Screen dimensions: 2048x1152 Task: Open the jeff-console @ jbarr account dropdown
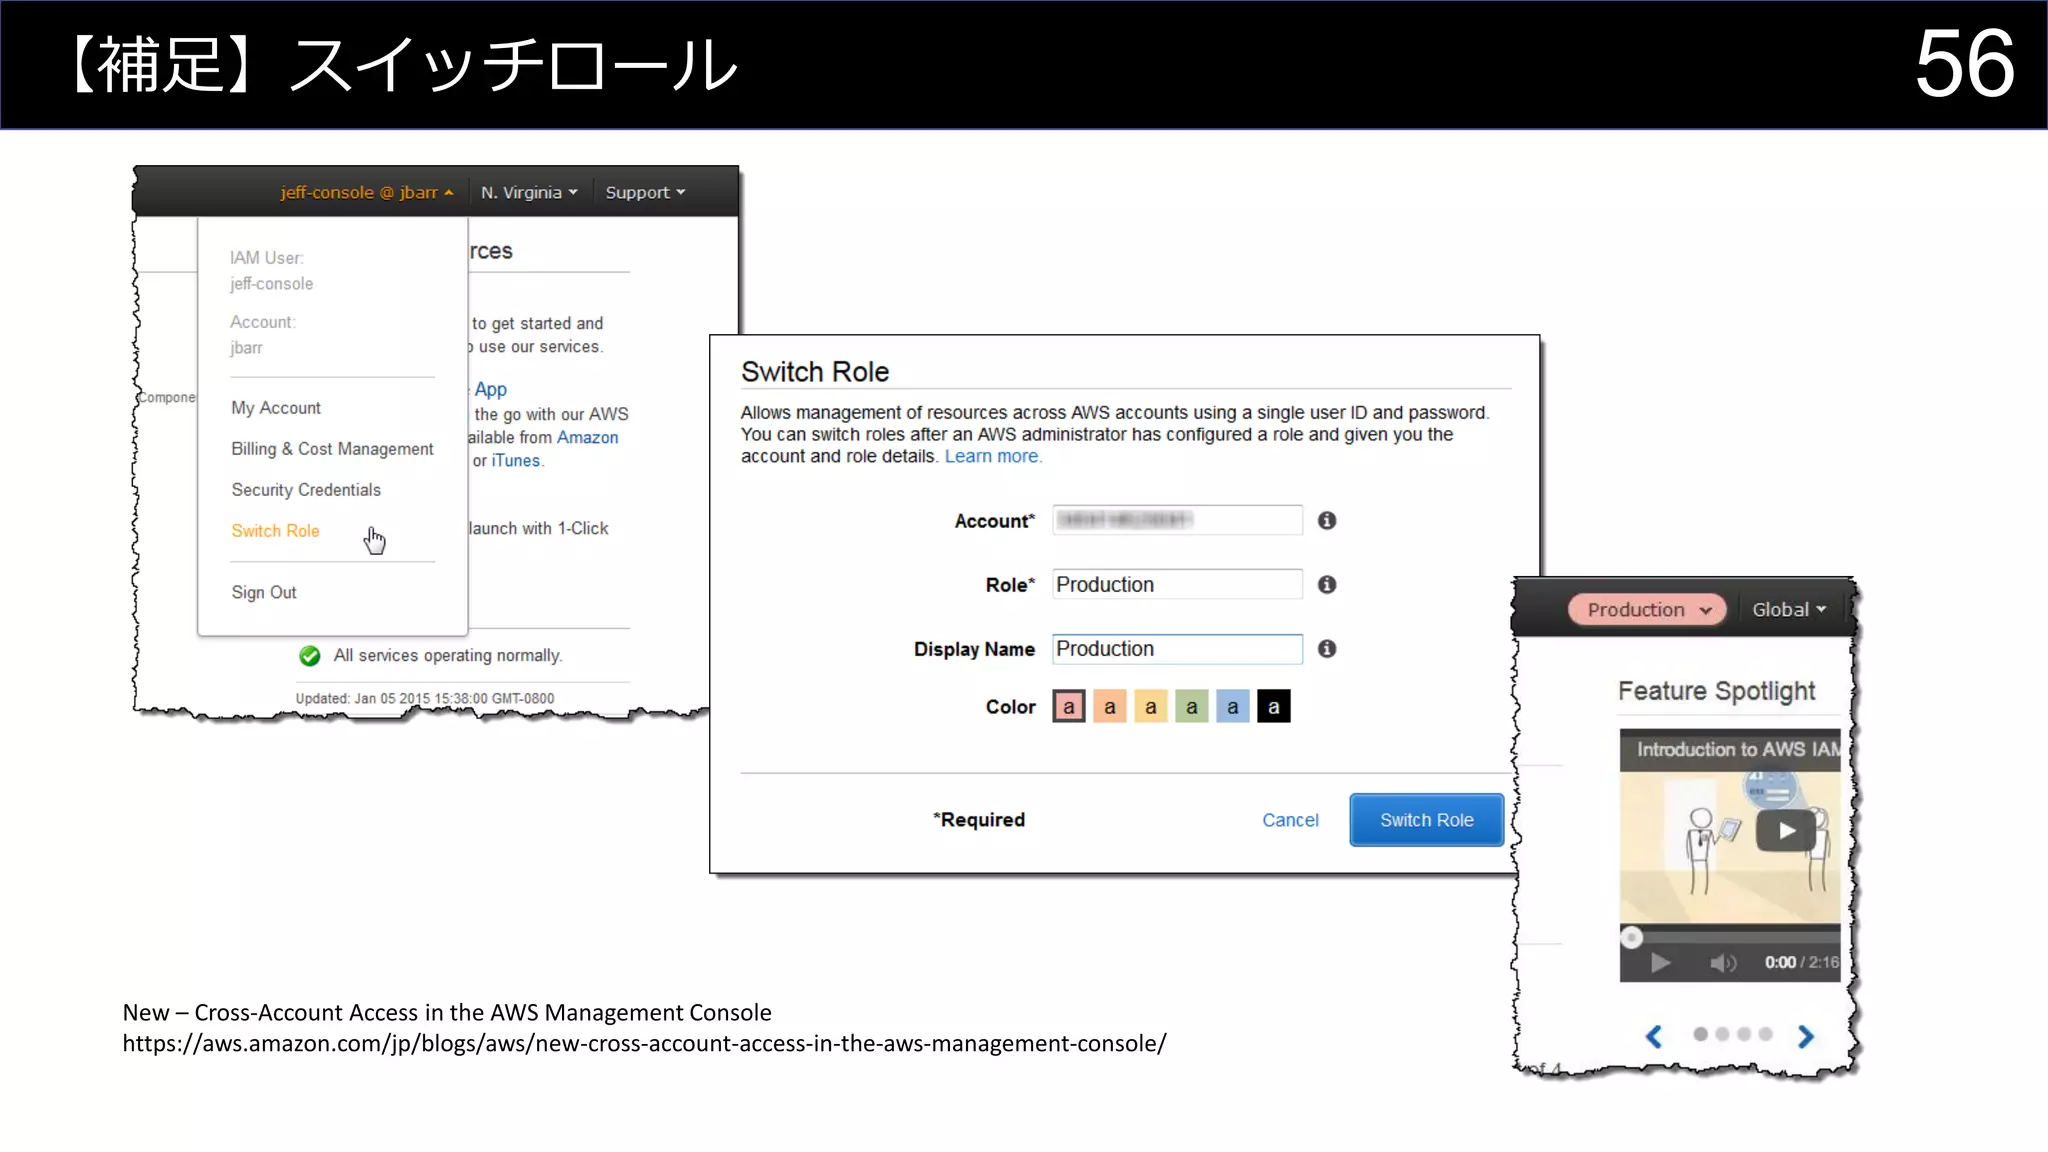[366, 192]
